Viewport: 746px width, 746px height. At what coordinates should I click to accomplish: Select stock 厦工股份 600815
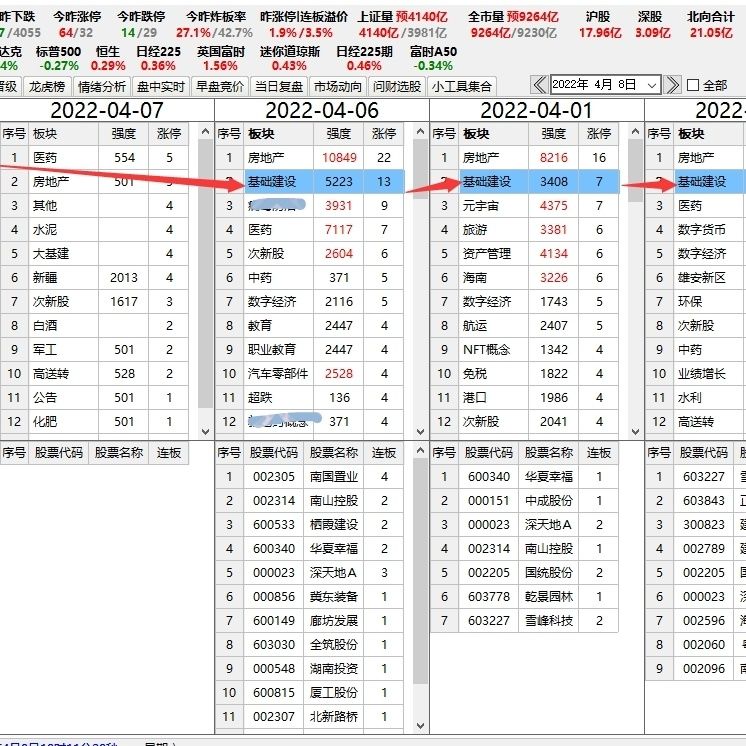[x=309, y=693]
